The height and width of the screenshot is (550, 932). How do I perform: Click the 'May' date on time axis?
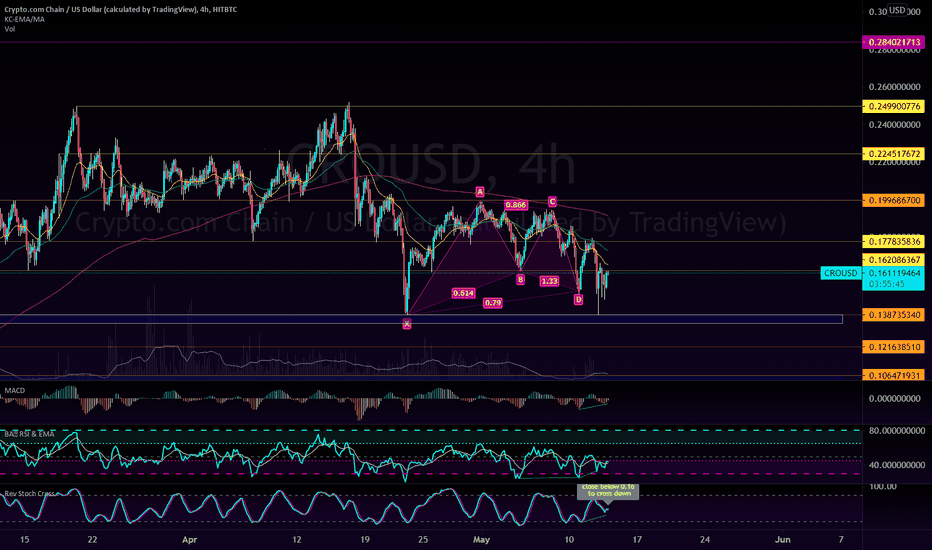[x=481, y=540]
